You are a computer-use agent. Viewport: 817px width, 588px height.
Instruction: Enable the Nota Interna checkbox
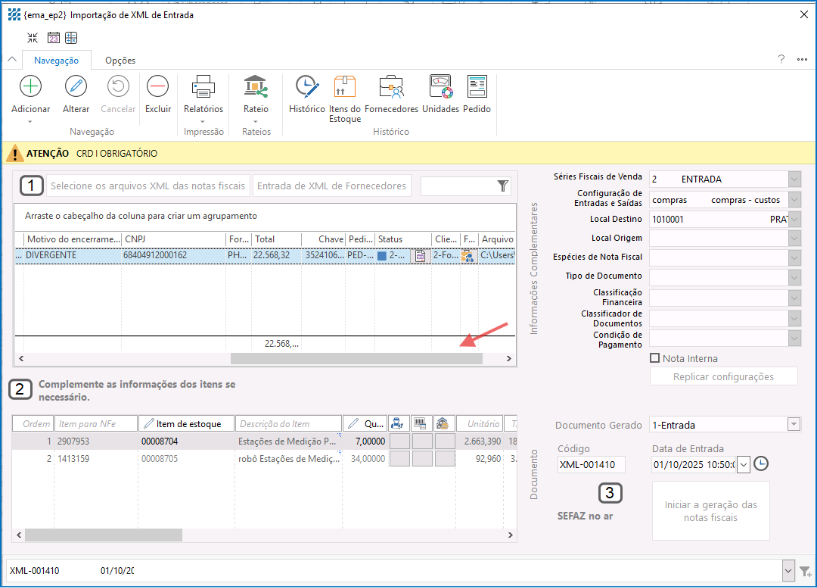click(655, 358)
